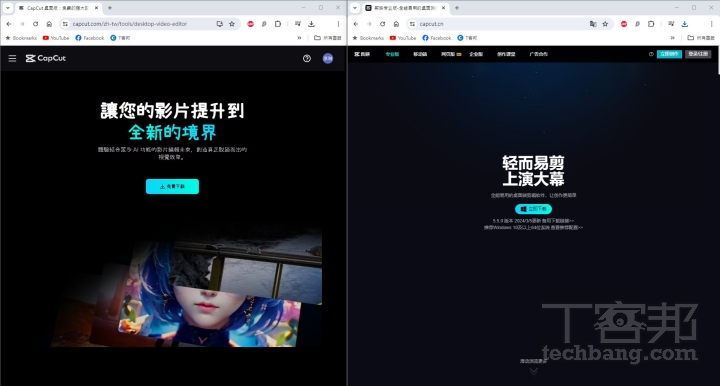Open YouTube bookmark in right window
720x386 pixels.
coord(403,38)
